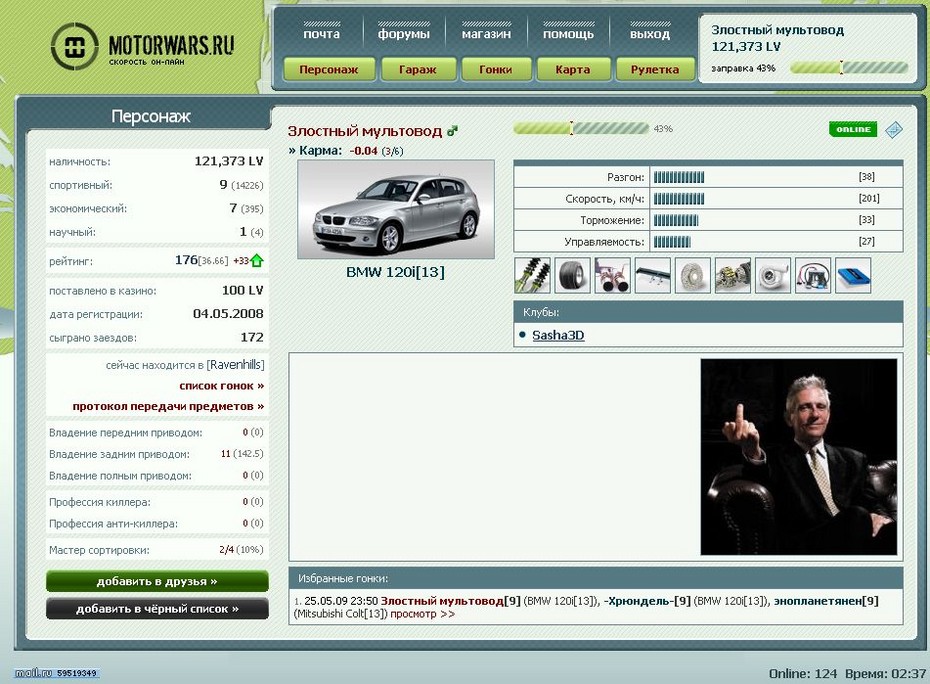Click Злостный мультовод name in header panel
The width and height of the screenshot is (930, 684).
pos(777,30)
